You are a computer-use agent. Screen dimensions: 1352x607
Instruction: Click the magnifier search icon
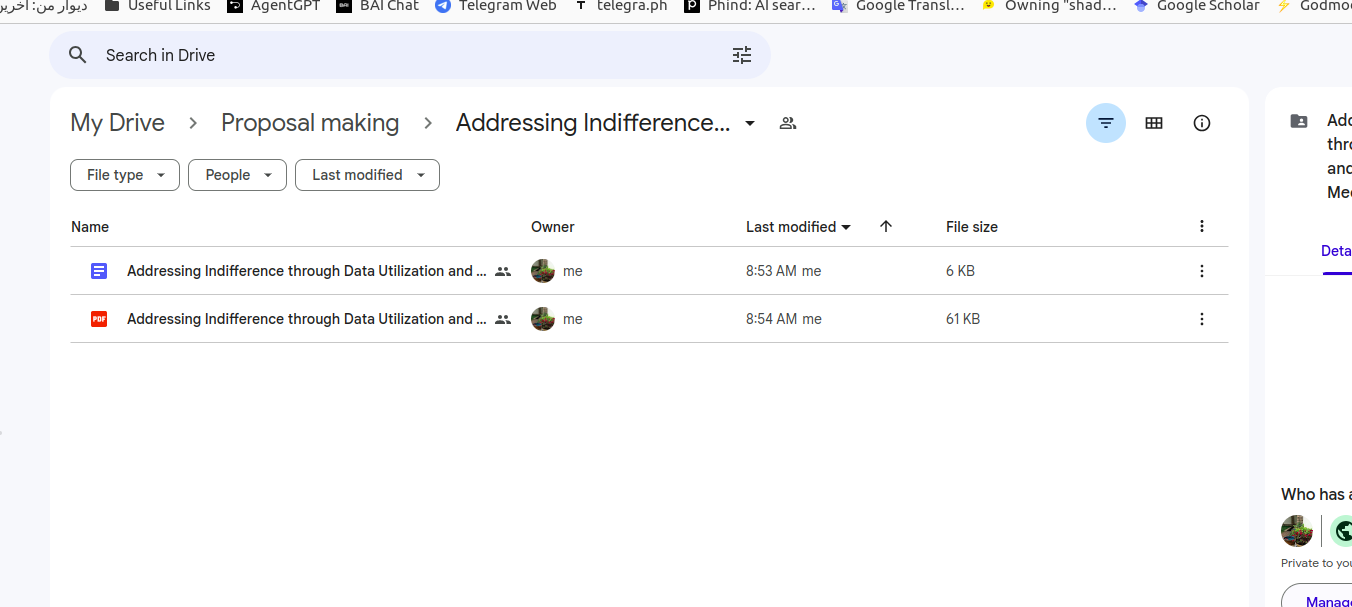coord(78,55)
